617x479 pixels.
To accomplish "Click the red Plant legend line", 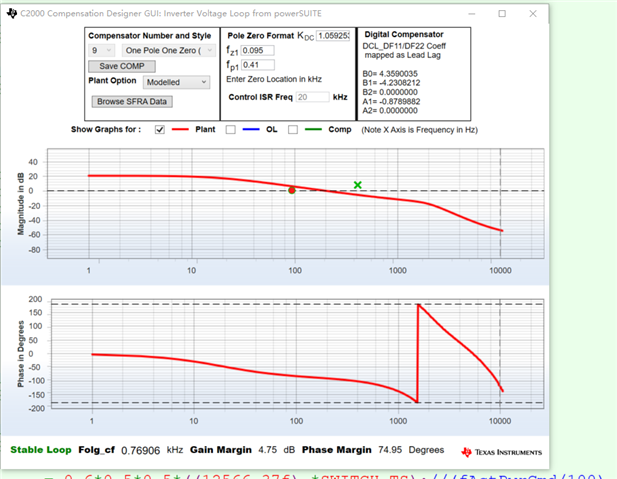I will click(x=180, y=129).
